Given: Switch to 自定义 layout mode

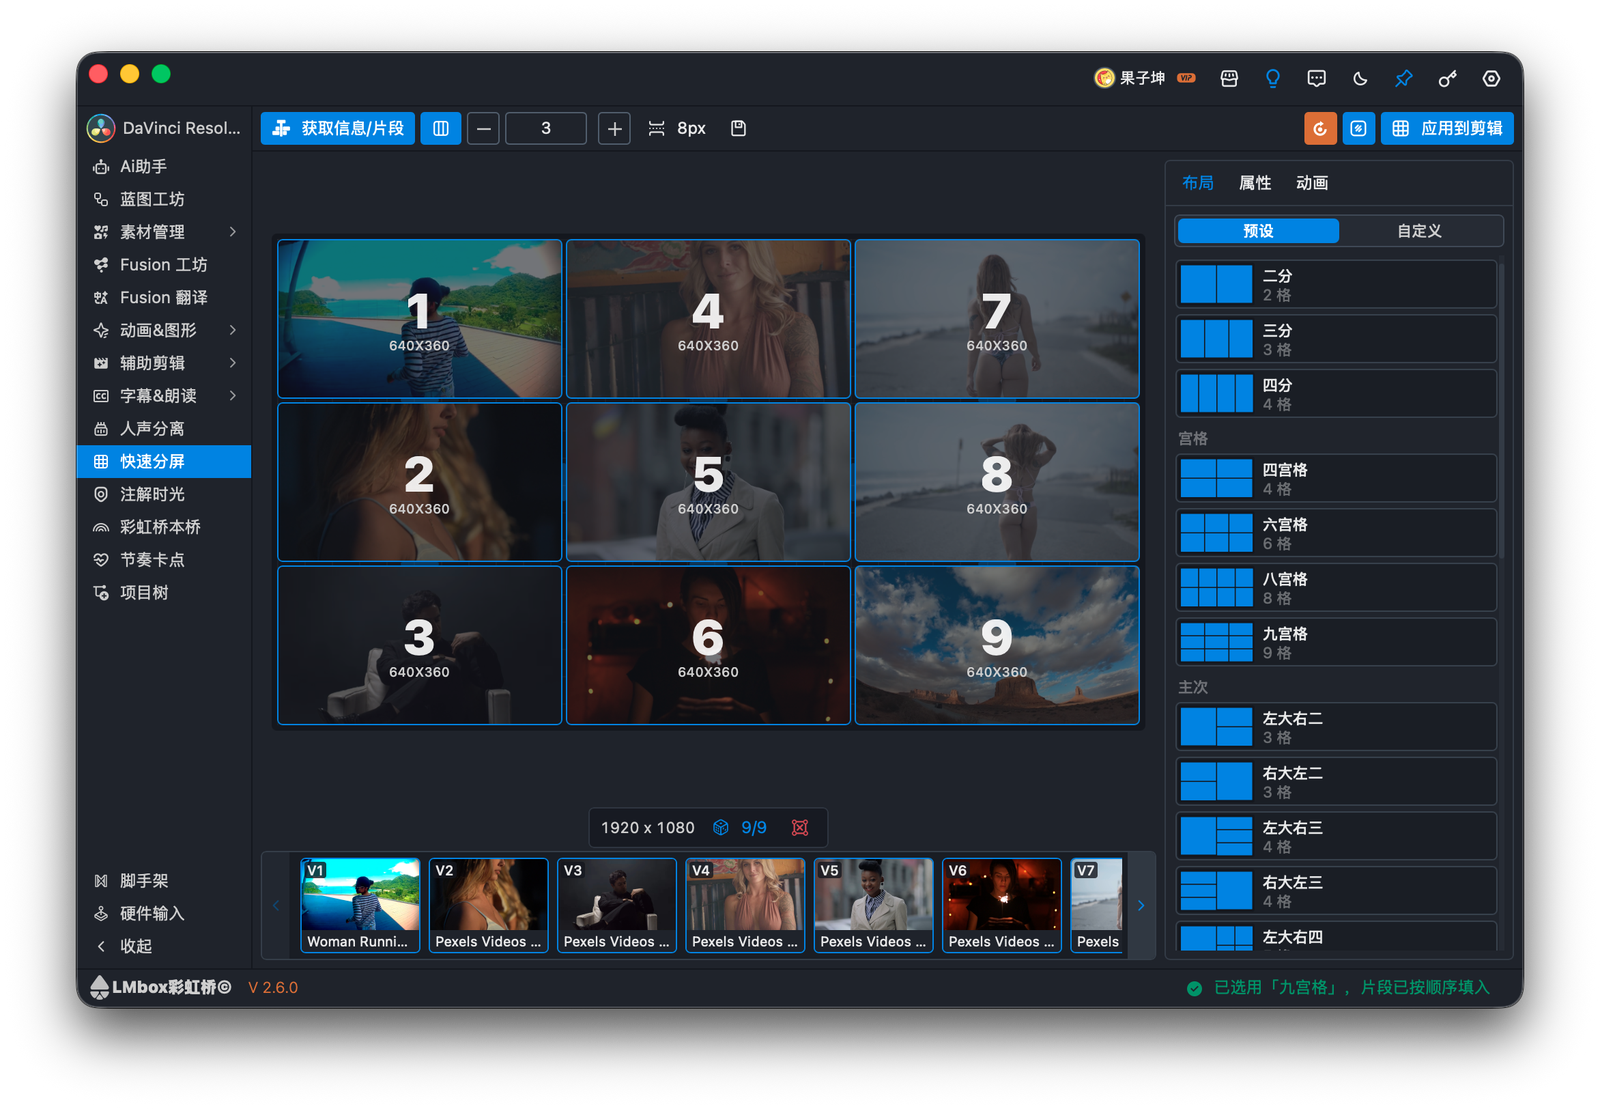Looking at the screenshot, I should point(1419,231).
